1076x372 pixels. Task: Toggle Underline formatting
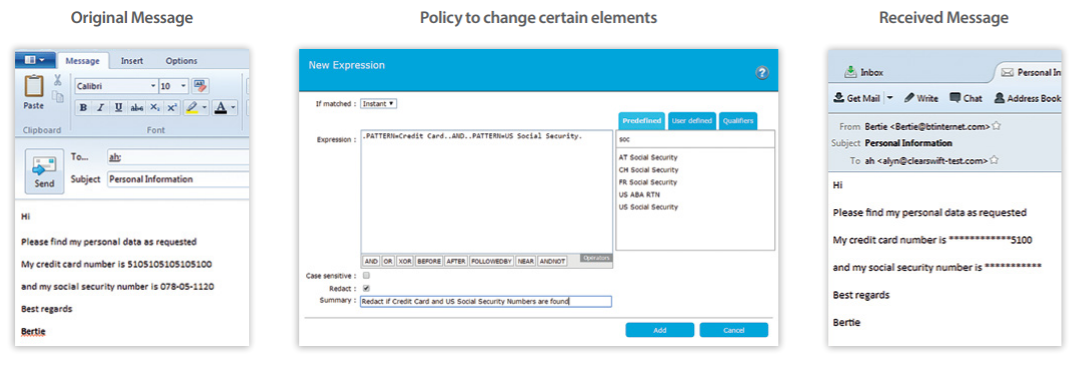pos(118,108)
